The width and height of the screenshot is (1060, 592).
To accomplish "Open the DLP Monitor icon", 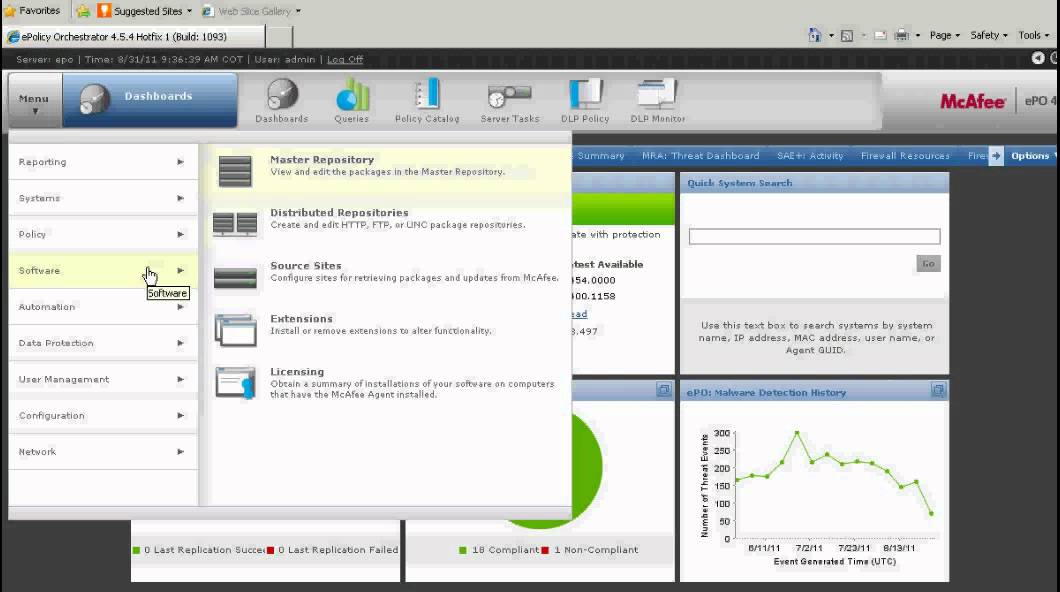I will point(657,94).
